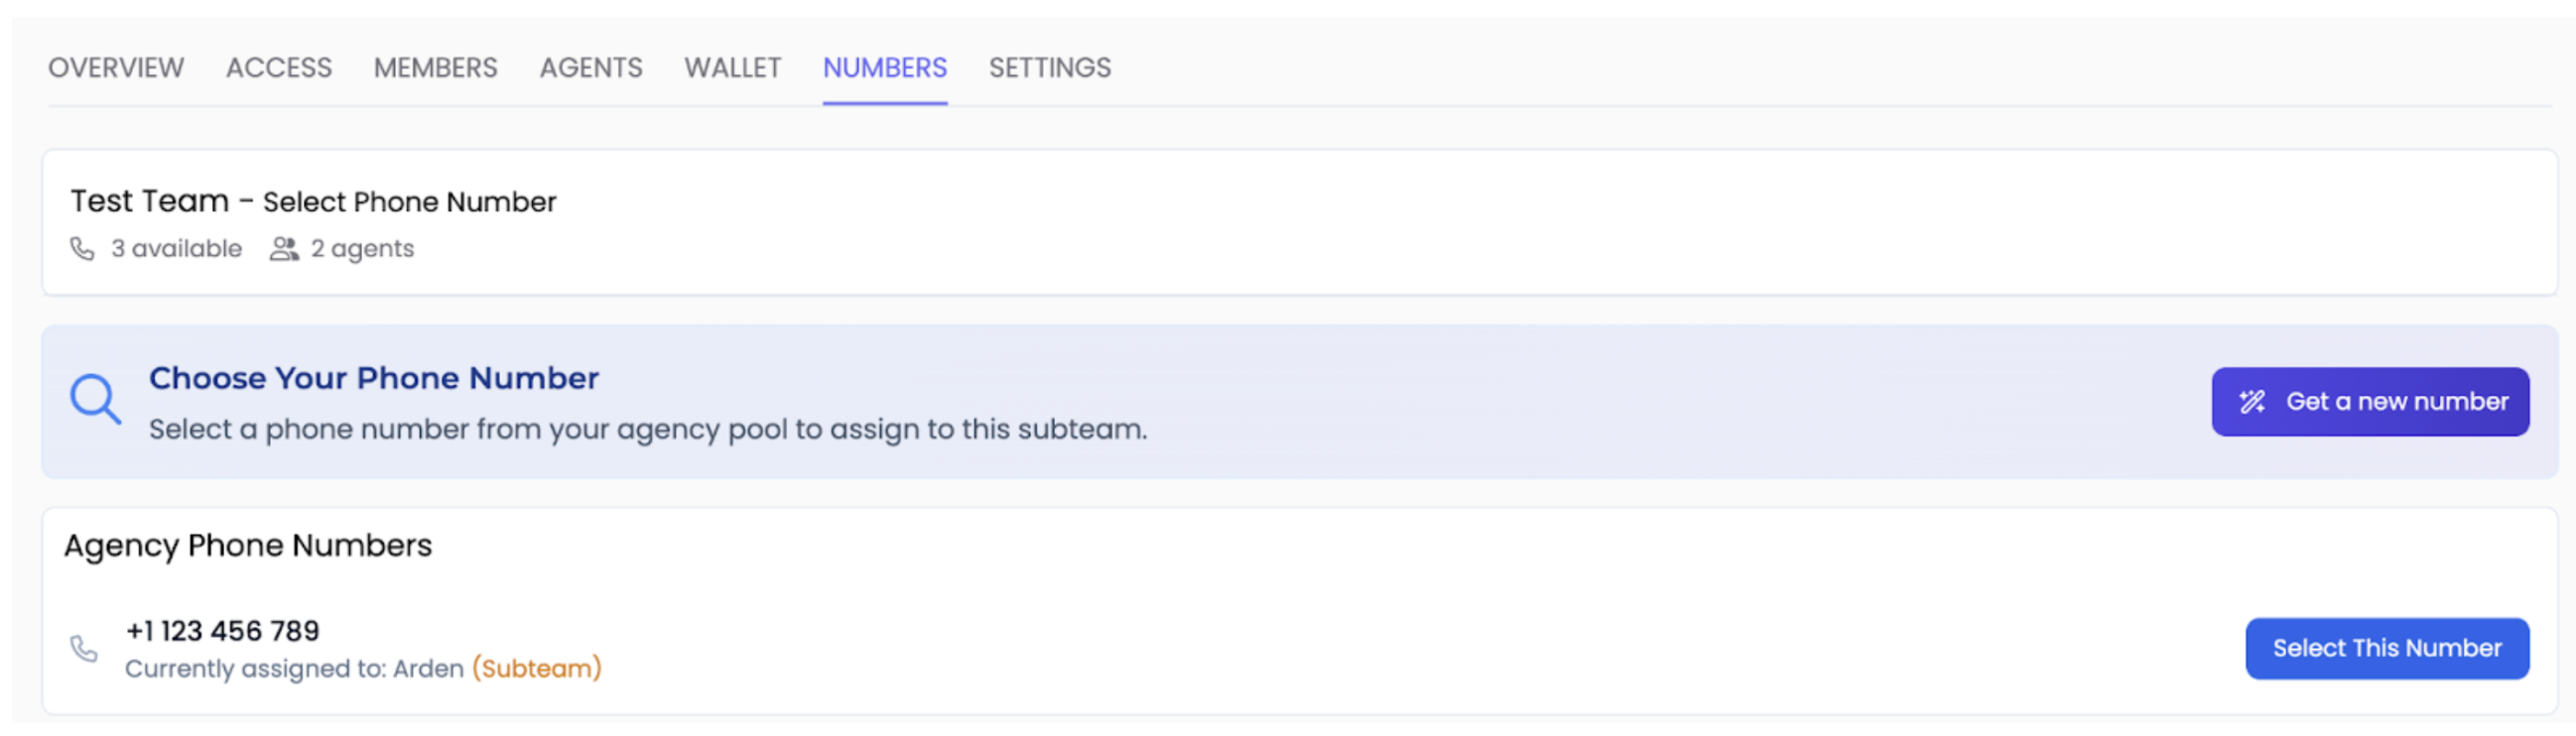Click the agents icon next to 2 agents
This screenshot has height=736, width=2576.
pyautogui.click(x=283, y=248)
